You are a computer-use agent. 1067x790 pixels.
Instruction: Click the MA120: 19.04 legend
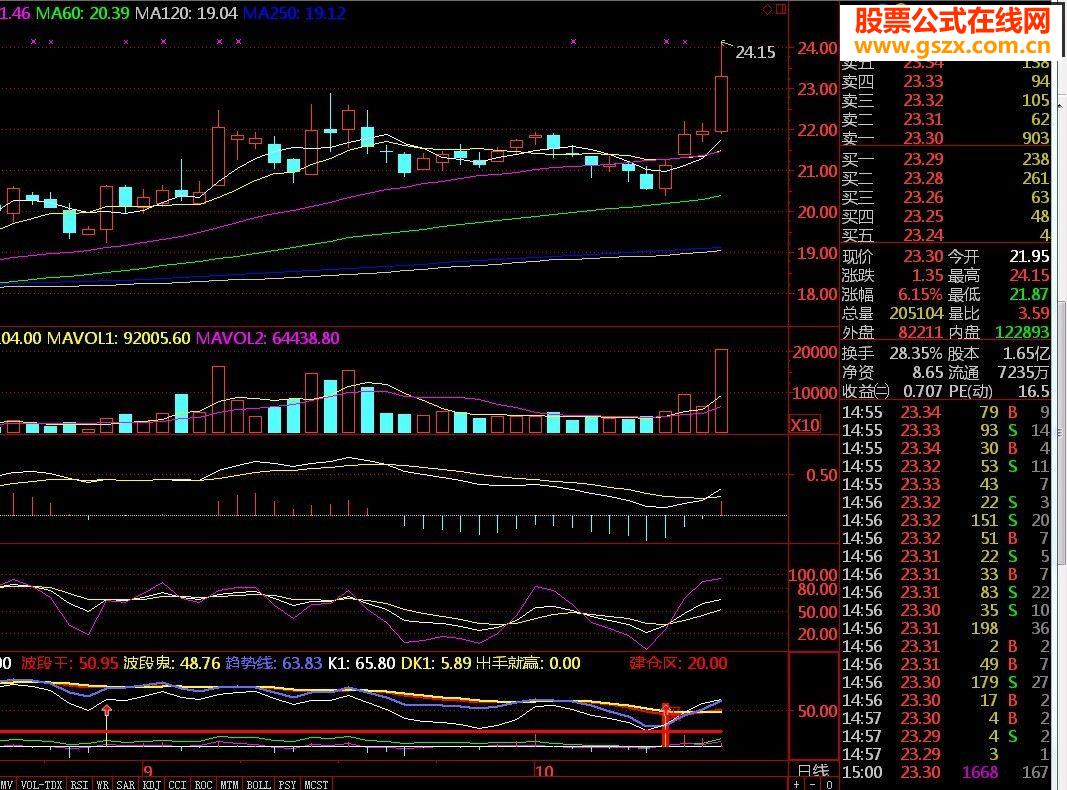coord(186,13)
